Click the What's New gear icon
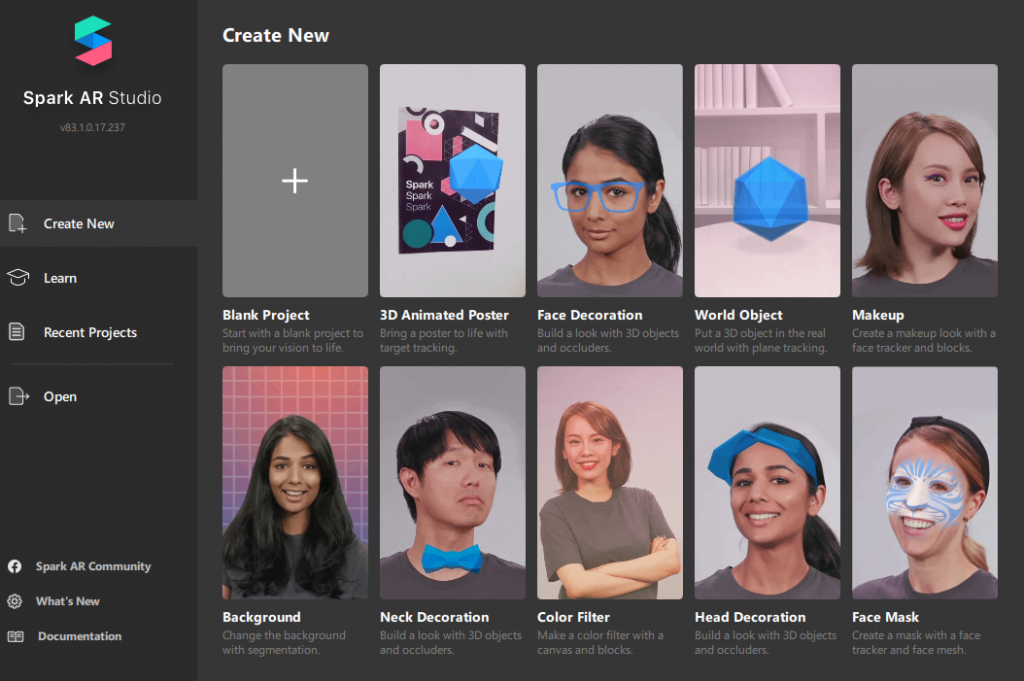This screenshot has height=681, width=1024. click(15, 601)
